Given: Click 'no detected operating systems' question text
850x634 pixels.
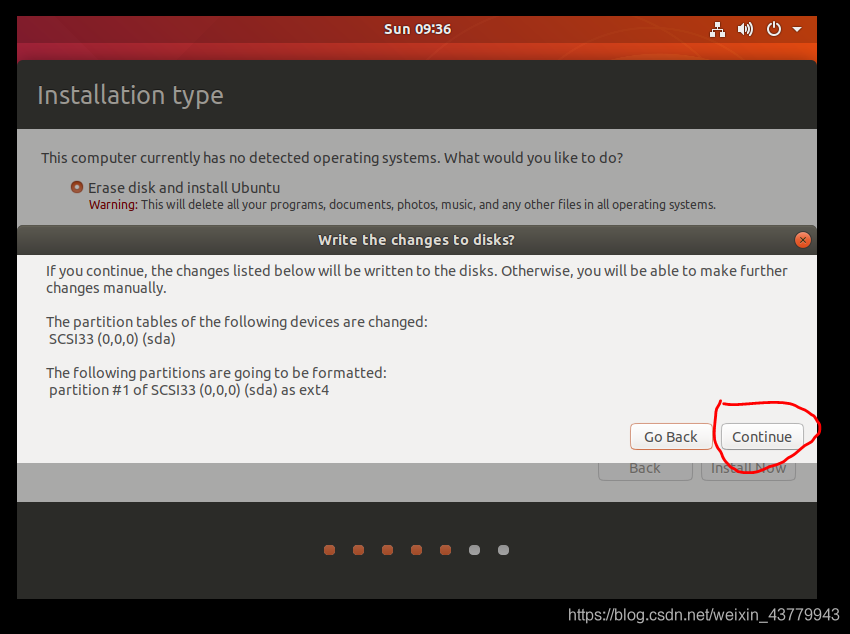Looking at the screenshot, I should coord(332,158).
